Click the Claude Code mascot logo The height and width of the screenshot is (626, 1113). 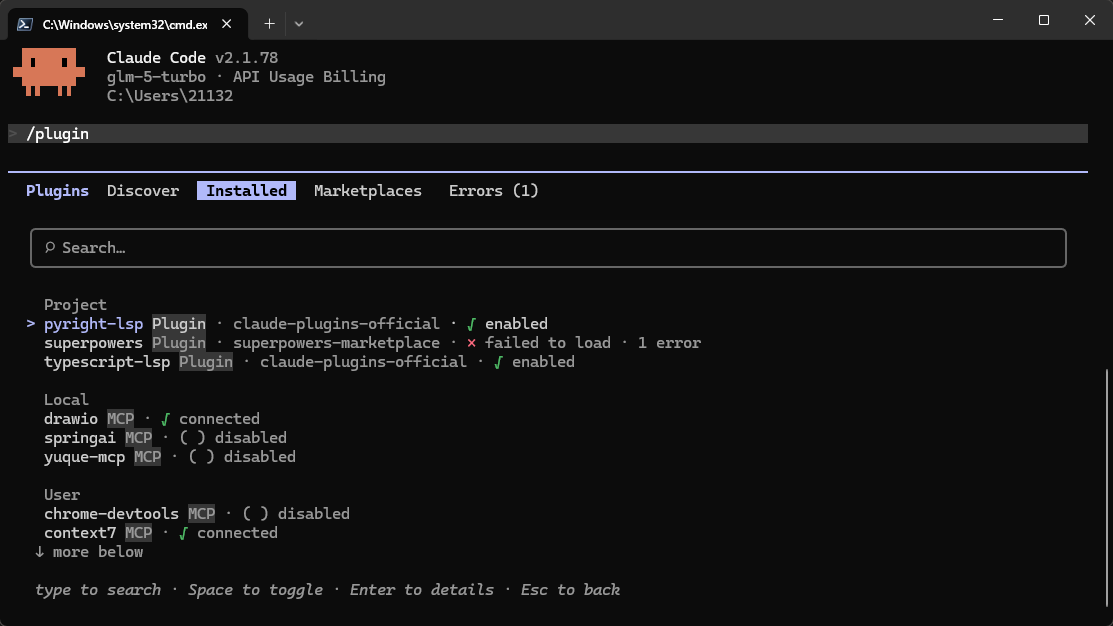tap(49, 72)
